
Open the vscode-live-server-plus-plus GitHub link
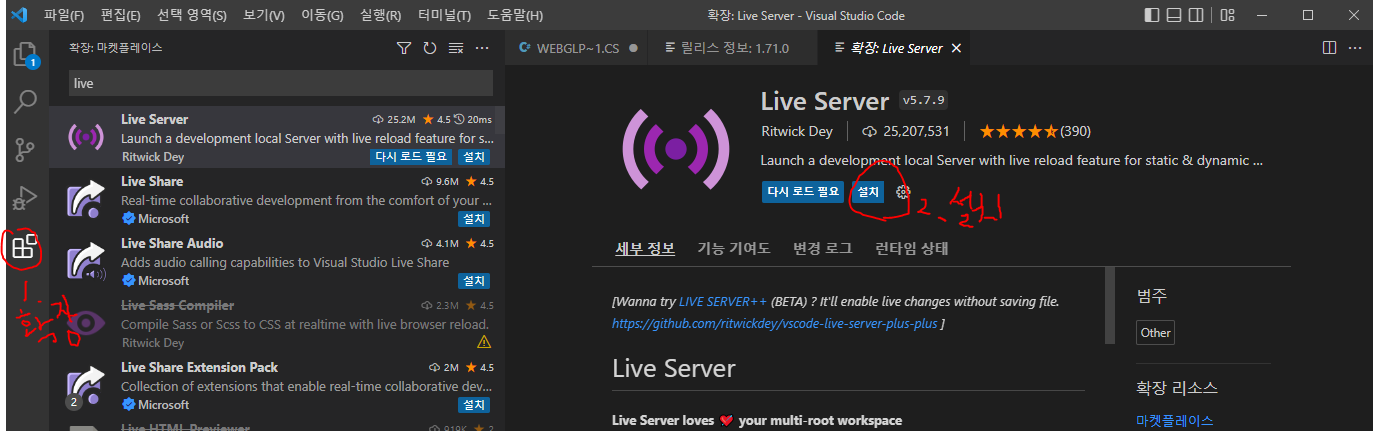point(776,324)
